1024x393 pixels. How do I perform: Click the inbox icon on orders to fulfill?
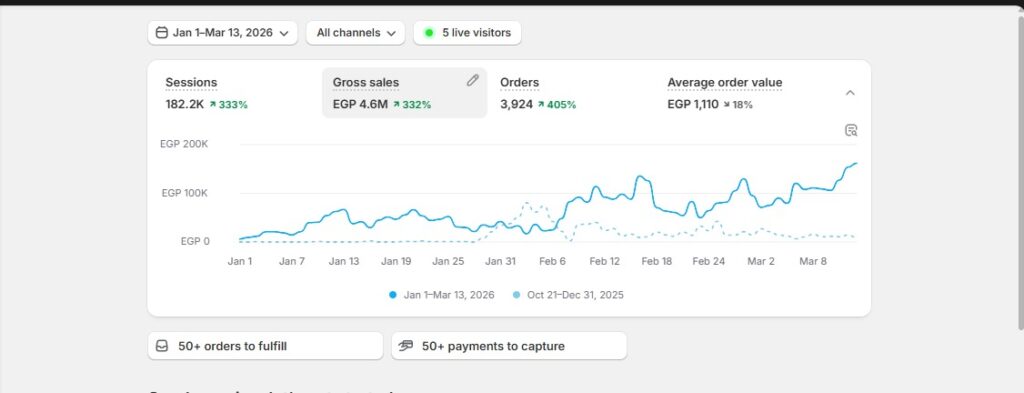tap(163, 346)
